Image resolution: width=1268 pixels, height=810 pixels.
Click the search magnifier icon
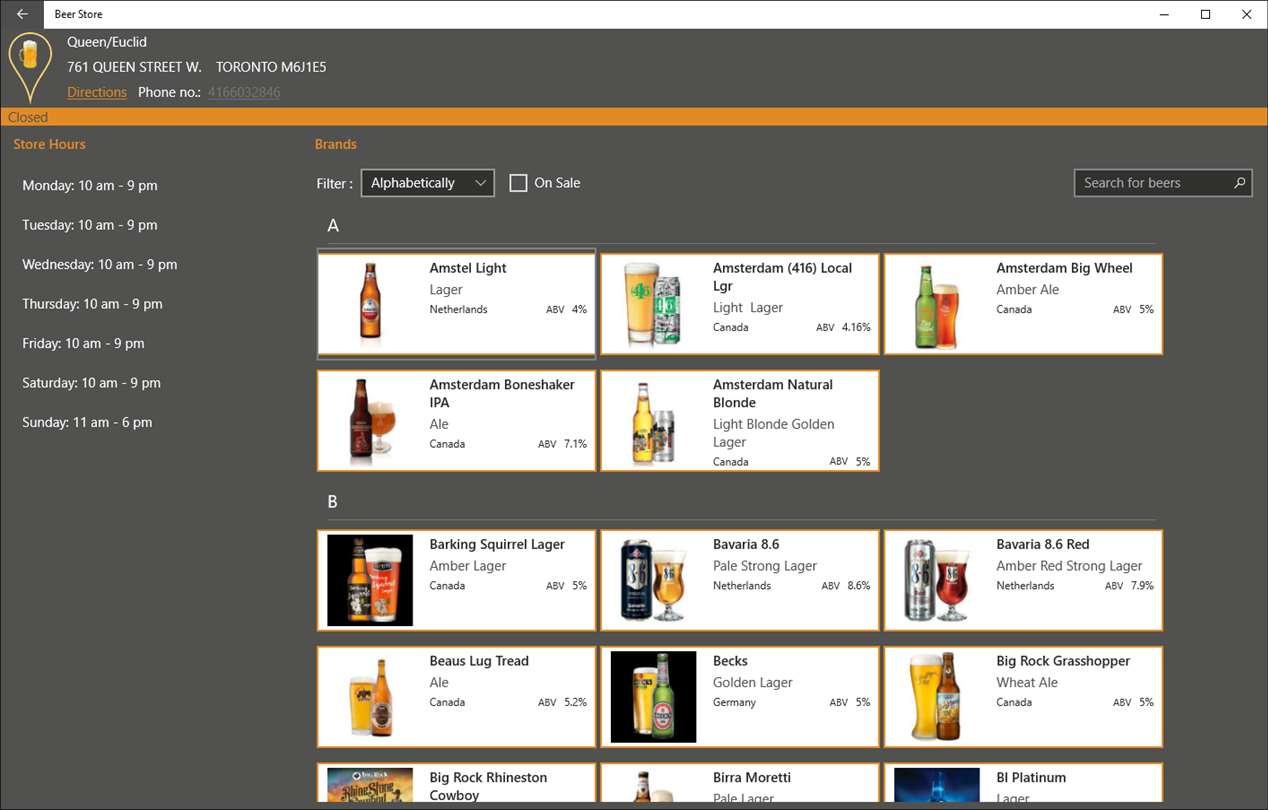point(1239,183)
